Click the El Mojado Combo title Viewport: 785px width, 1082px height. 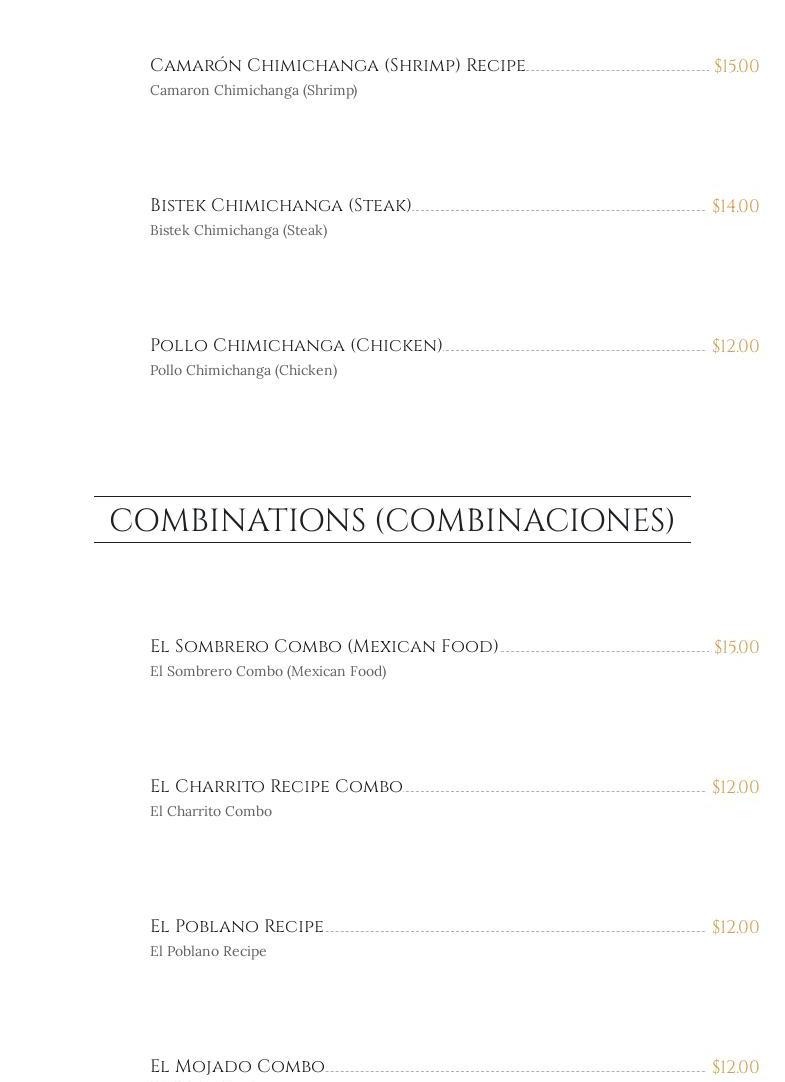coord(237,1067)
